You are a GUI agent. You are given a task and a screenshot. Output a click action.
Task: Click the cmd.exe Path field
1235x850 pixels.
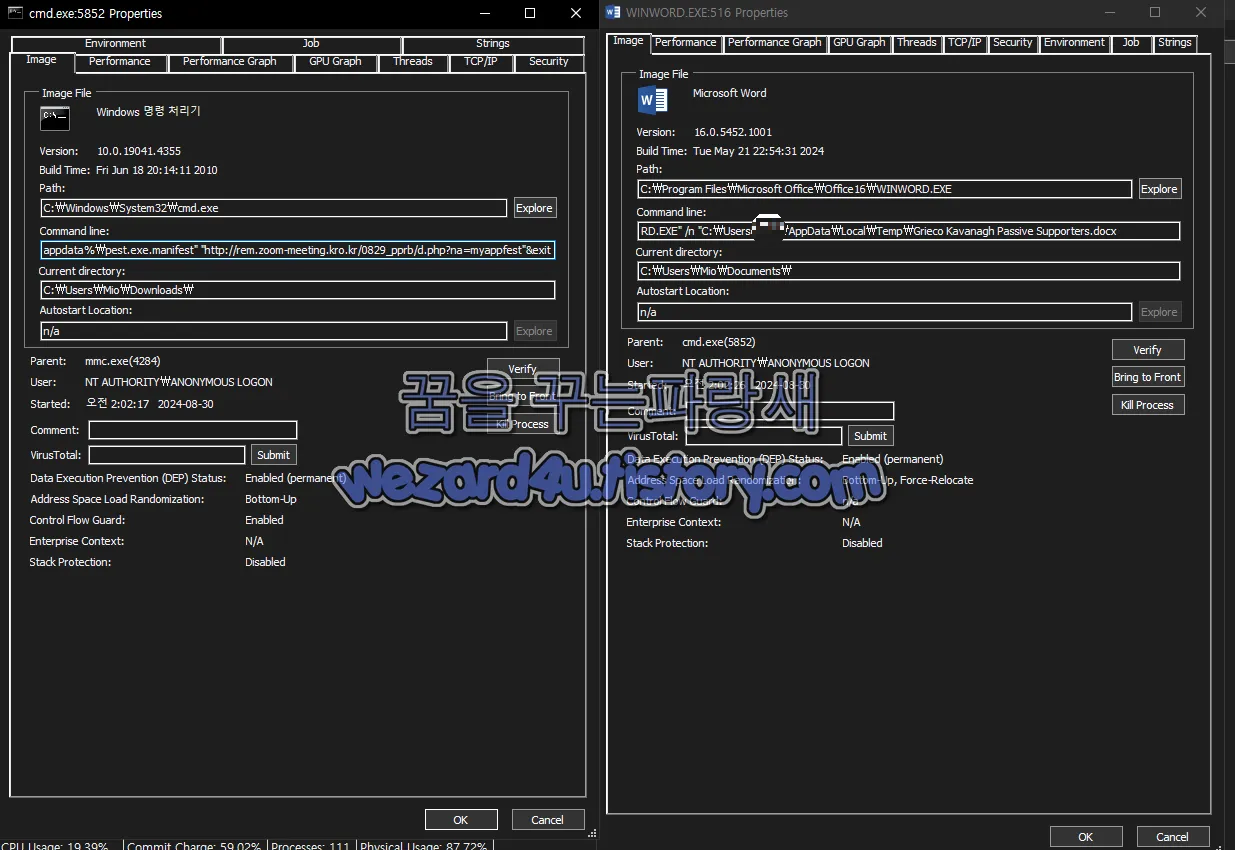(x=274, y=208)
